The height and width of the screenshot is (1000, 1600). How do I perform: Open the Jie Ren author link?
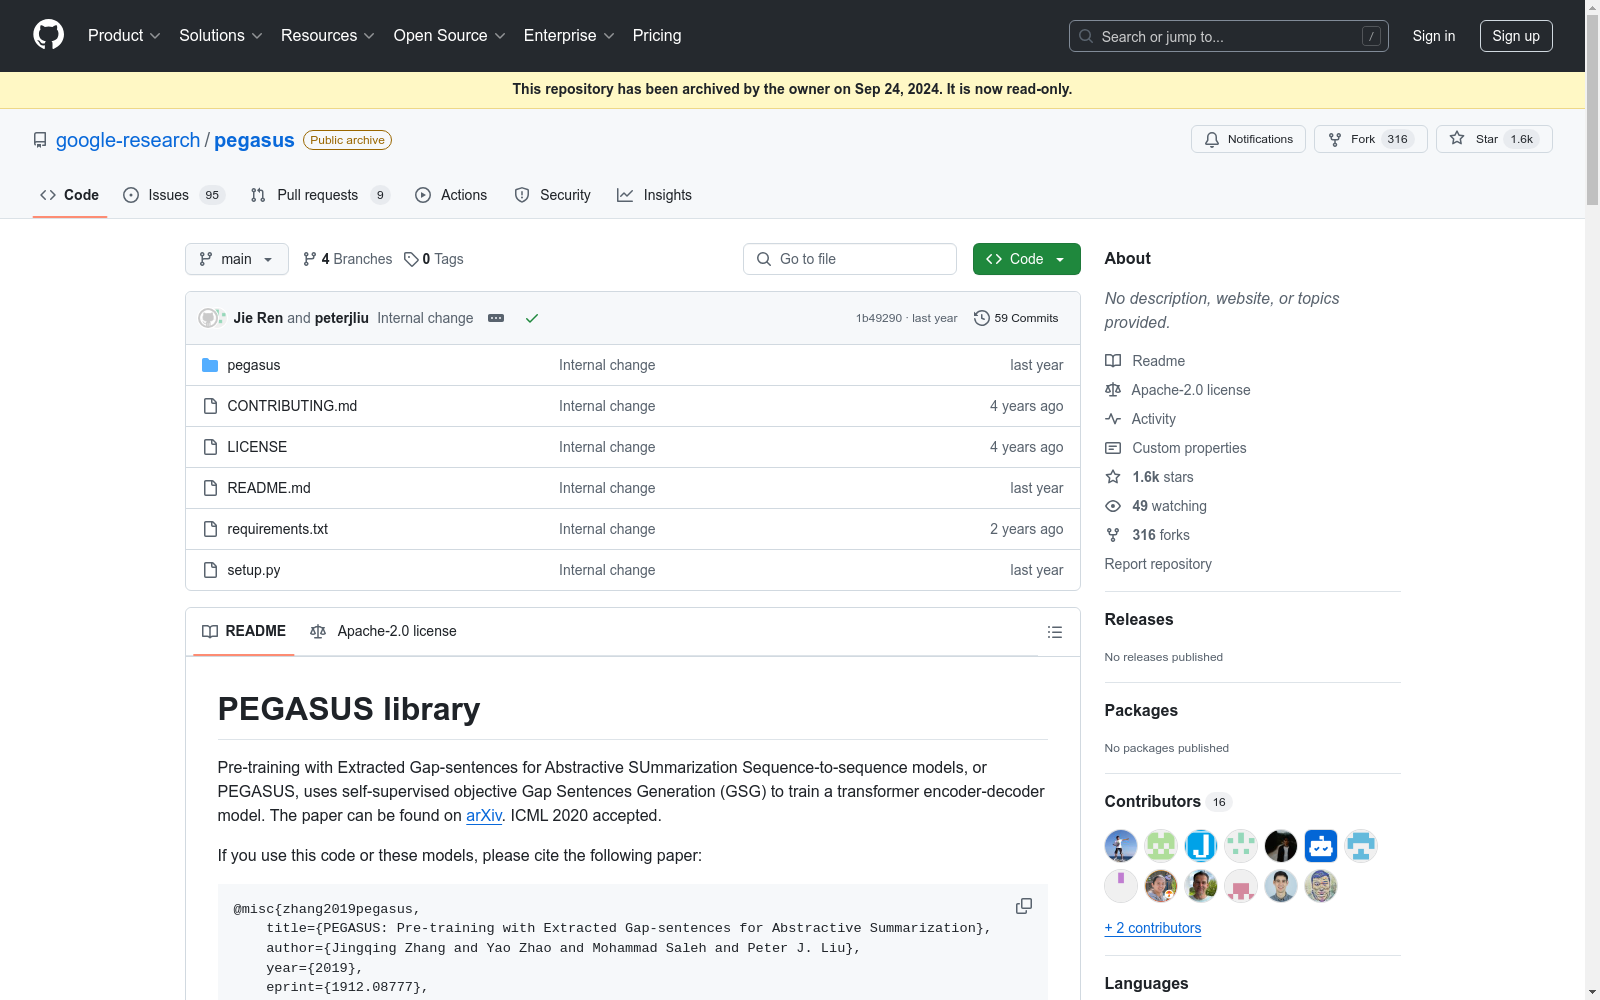point(258,318)
